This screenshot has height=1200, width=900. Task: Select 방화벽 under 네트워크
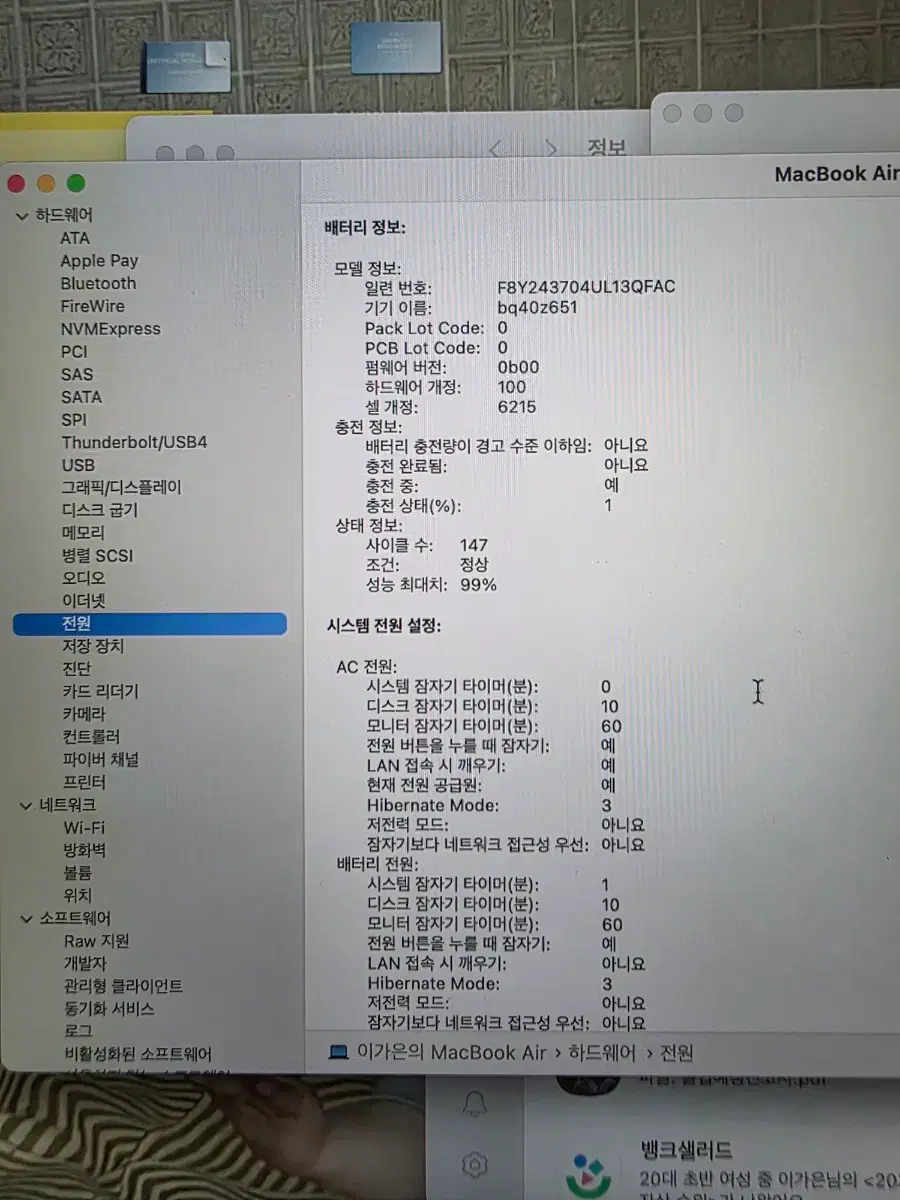click(85, 851)
